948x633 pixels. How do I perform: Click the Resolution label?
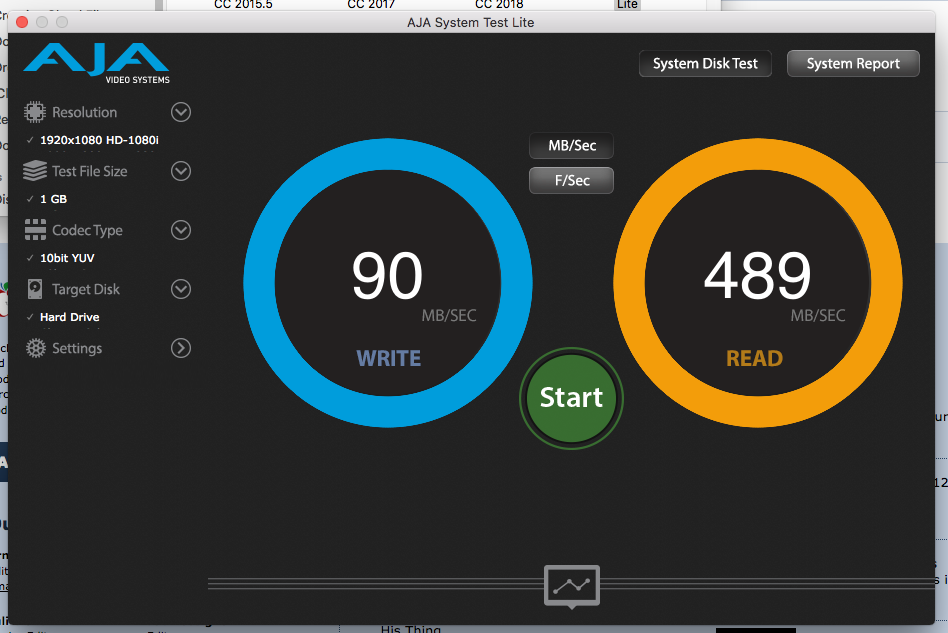pos(85,112)
